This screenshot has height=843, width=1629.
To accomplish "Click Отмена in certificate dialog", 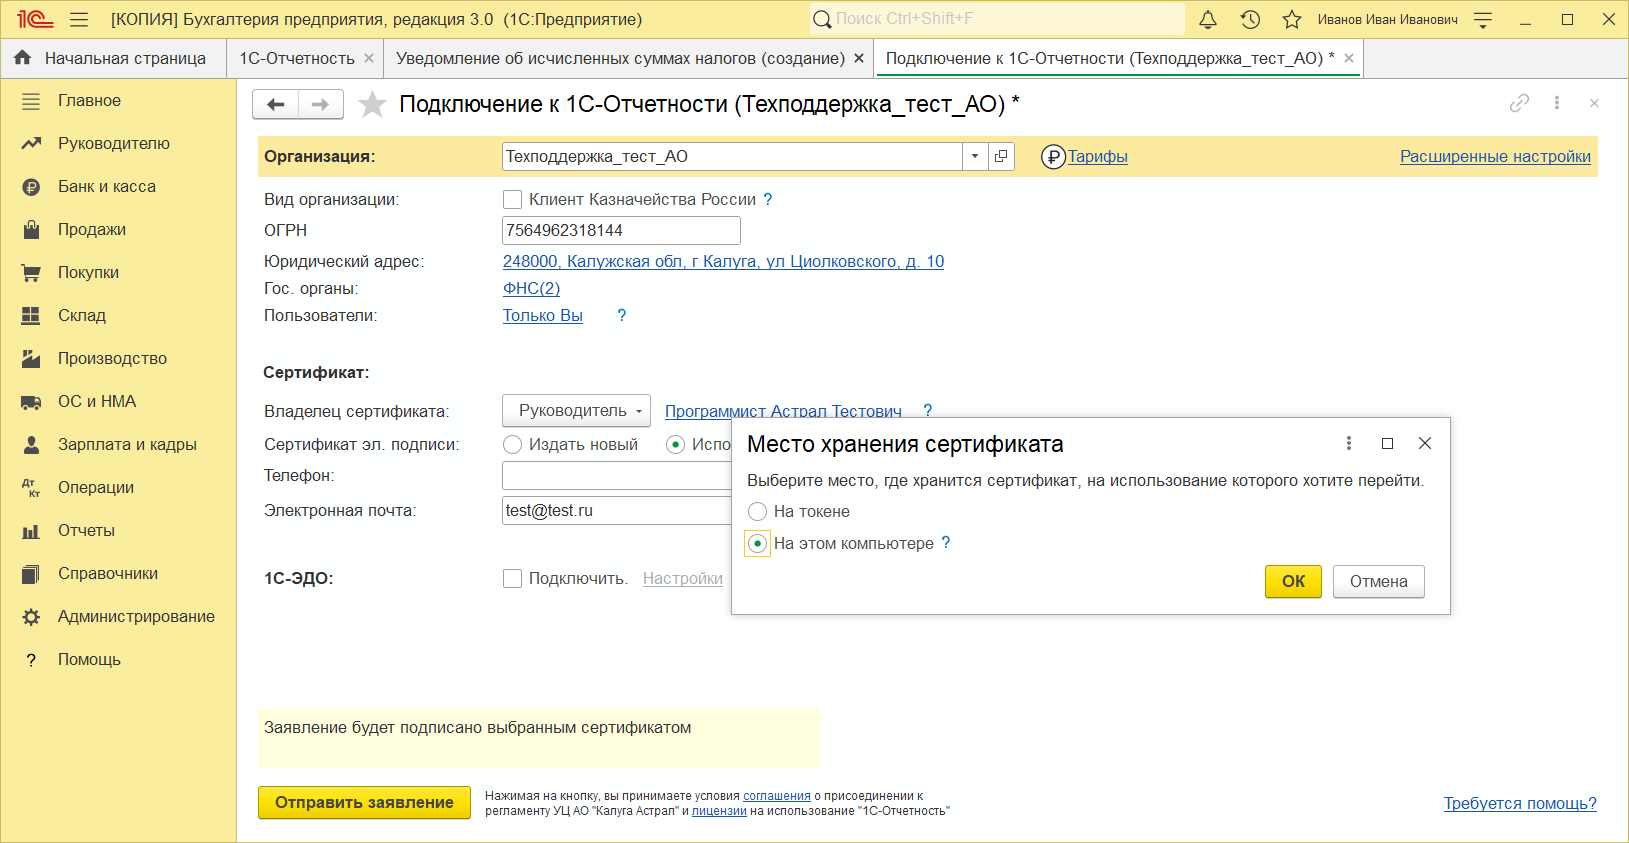I will pyautogui.click(x=1379, y=581).
